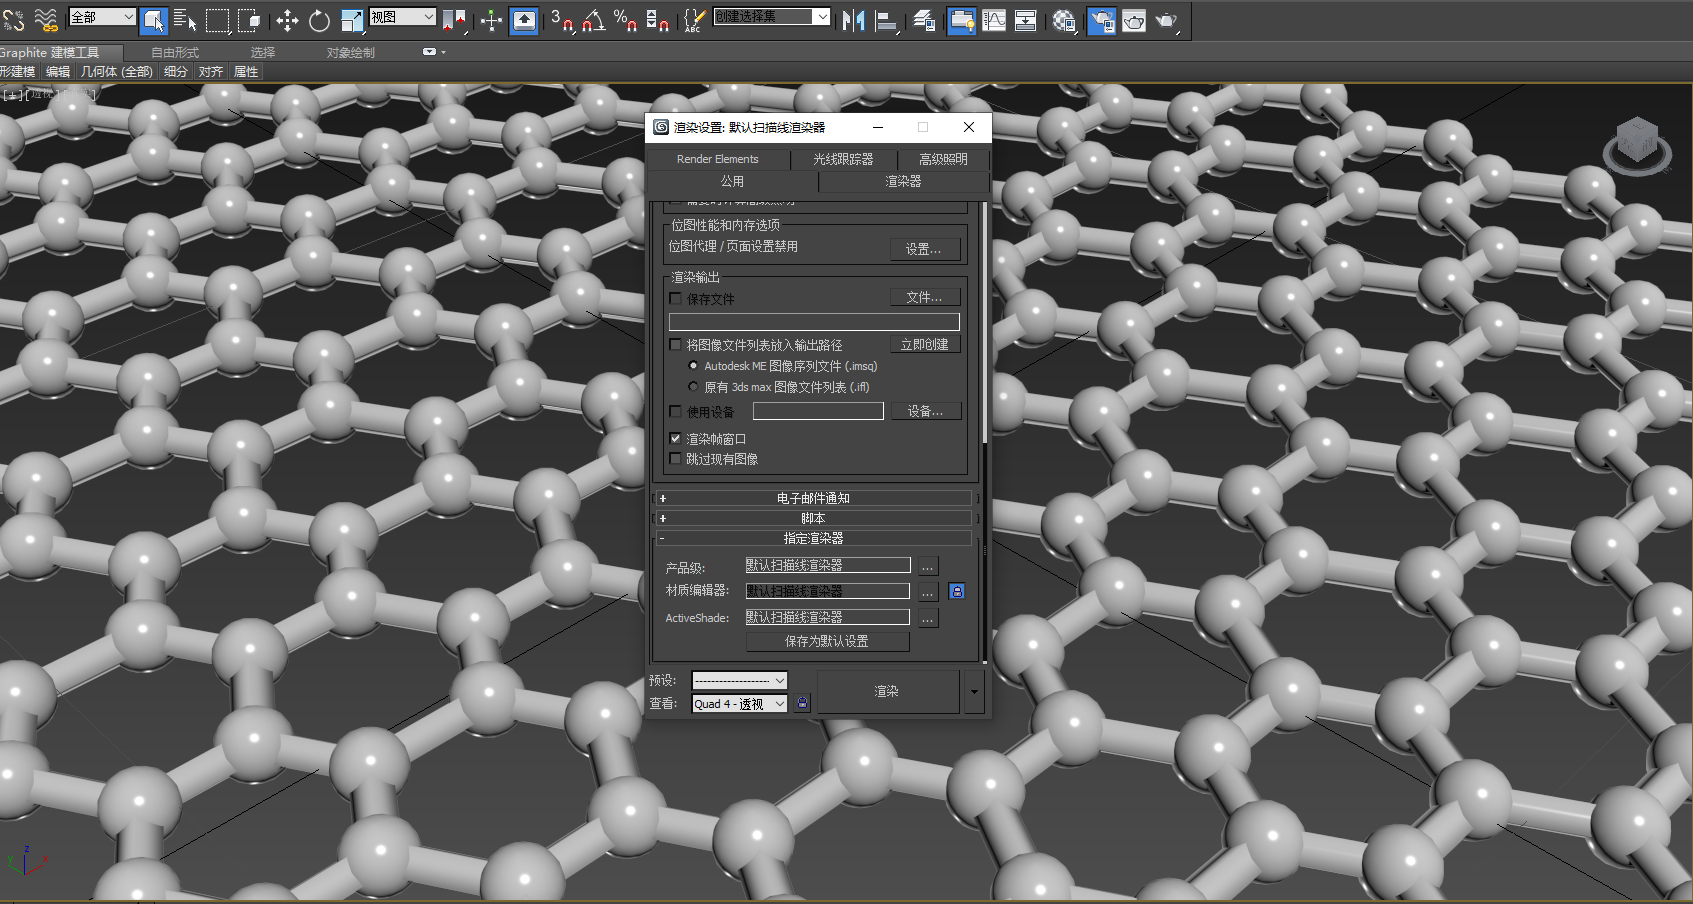
Task: Open the Quad 4 - 透视 view dropdown
Action: coord(740,704)
